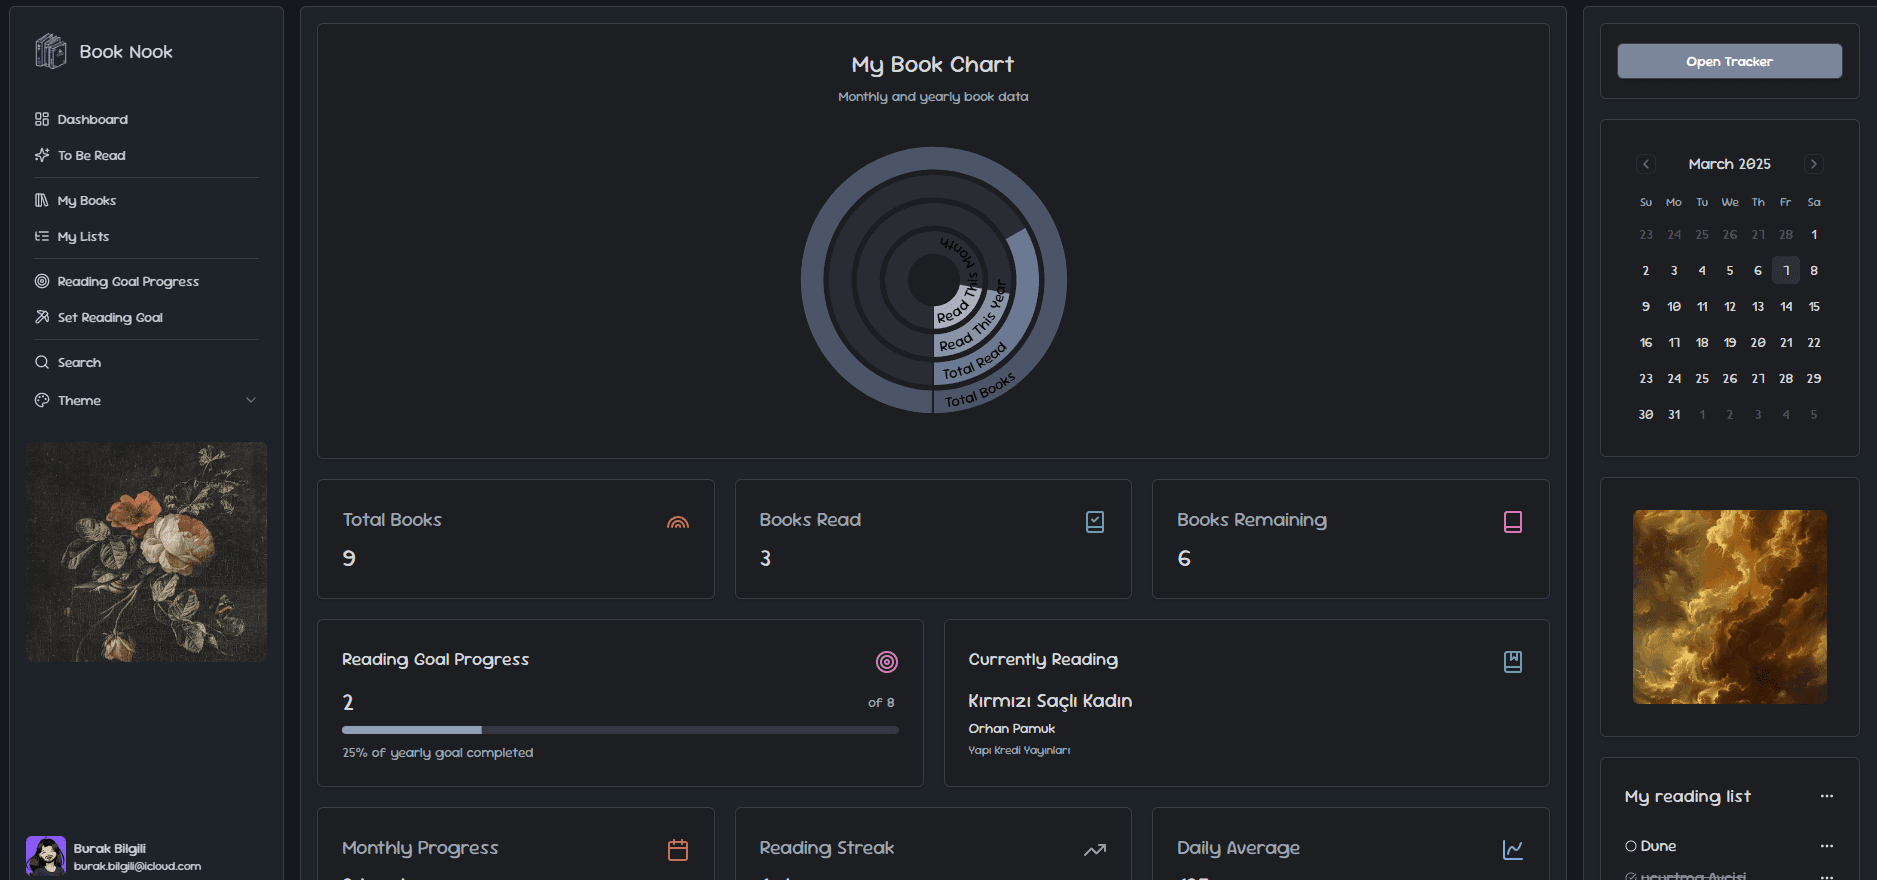The width and height of the screenshot is (1877, 880).
Task: Open My Books in the sidebar
Action: click(87, 200)
